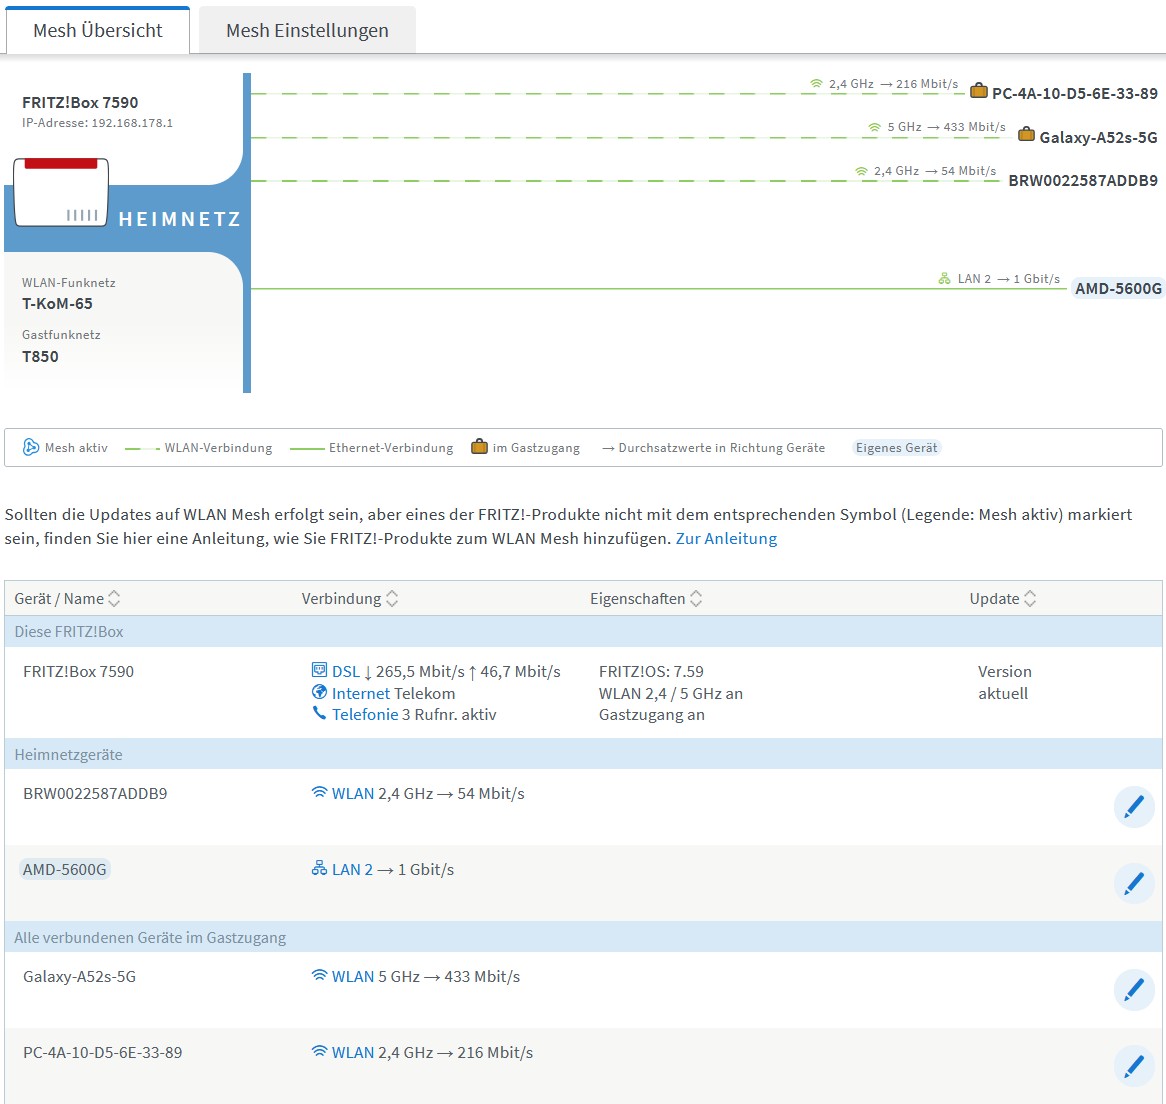Viewport: 1166px width, 1104px height.
Task: Click the Wi-Fi icon on the 216 Mbit/s diagram line
Action: click(816, 84)
